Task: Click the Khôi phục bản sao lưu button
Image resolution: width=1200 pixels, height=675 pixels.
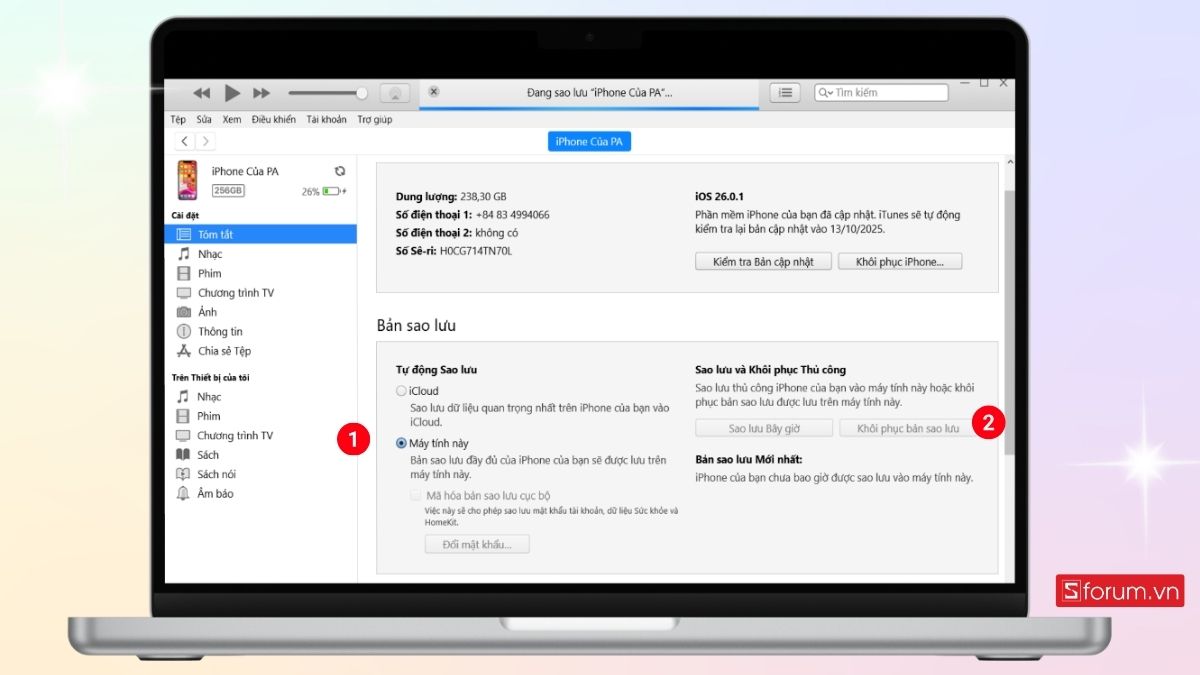Action: click(x=907, y=428)
